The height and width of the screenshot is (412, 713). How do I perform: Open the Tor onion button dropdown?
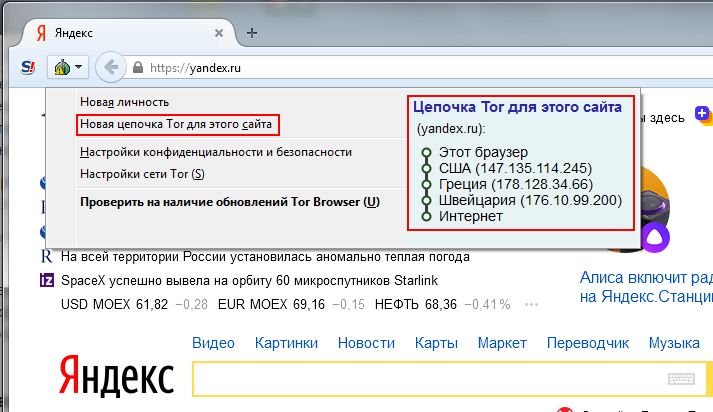click(68, 68)
